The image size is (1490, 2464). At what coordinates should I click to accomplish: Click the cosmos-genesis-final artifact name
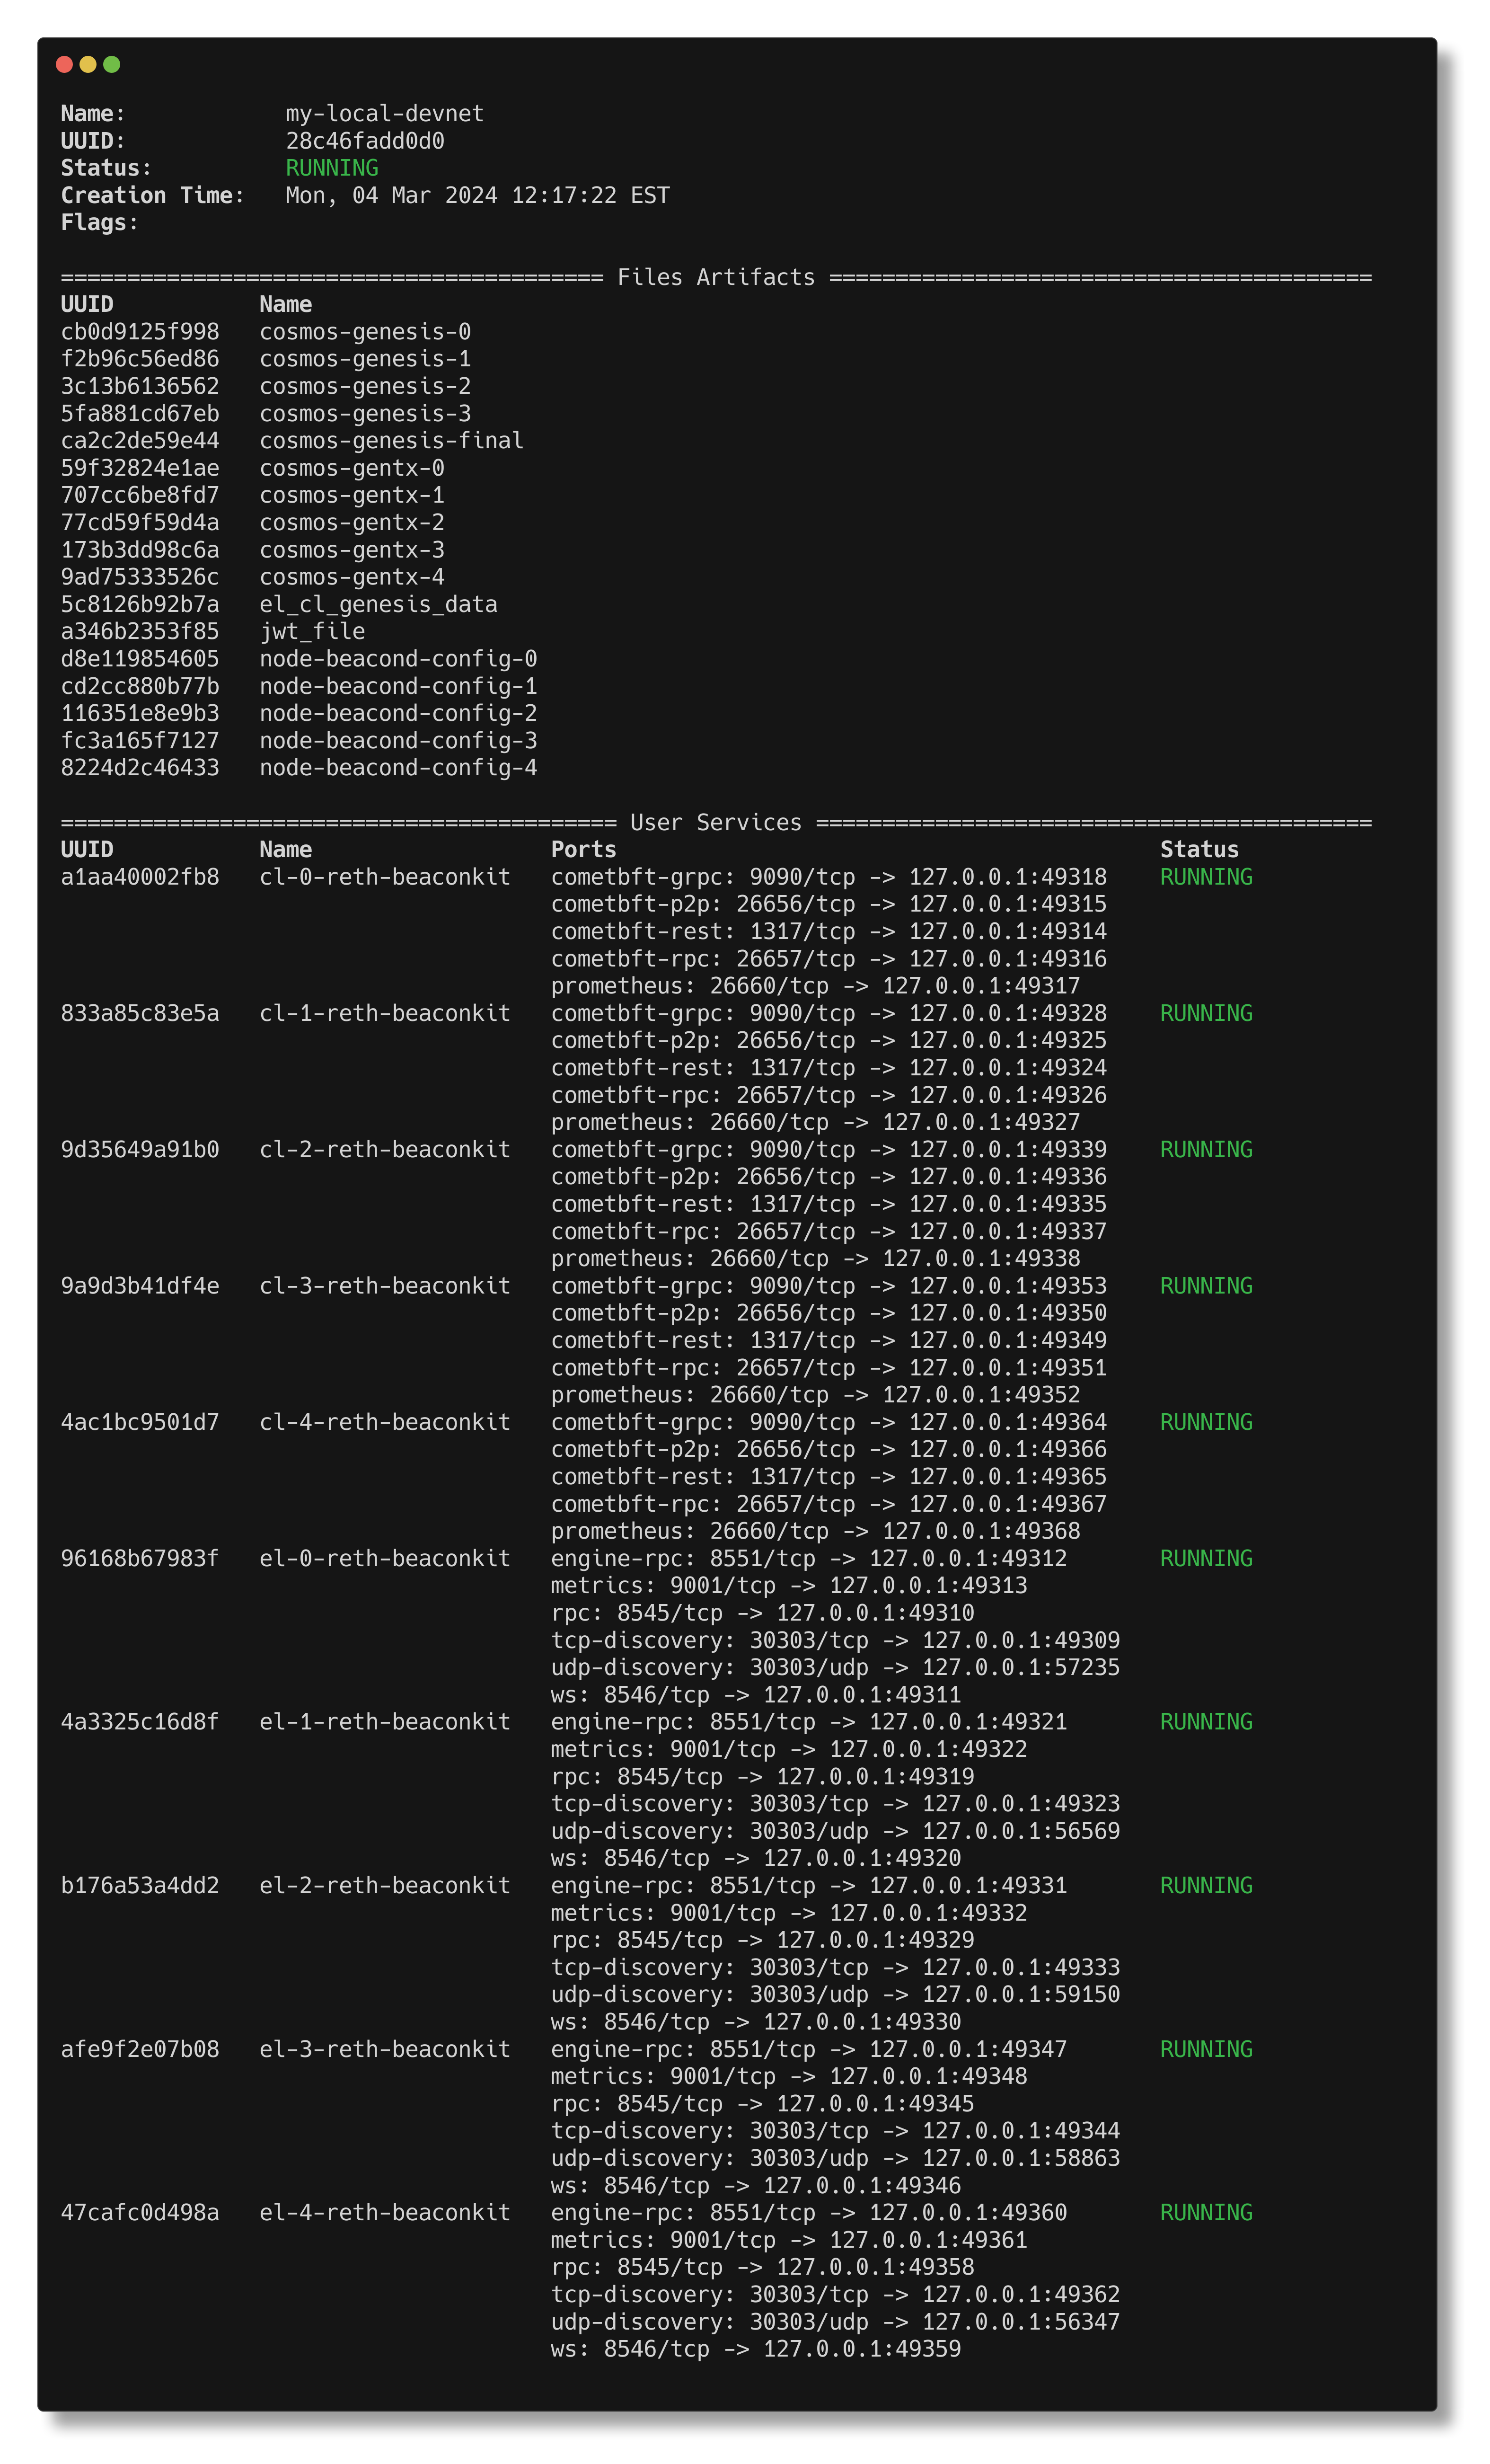tap(391, 440)
